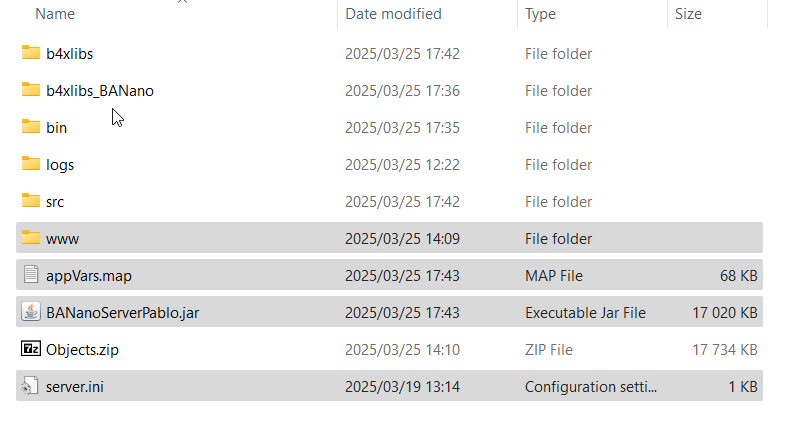Sort by Size column header
Screen dimensions: 800x428
688,14
